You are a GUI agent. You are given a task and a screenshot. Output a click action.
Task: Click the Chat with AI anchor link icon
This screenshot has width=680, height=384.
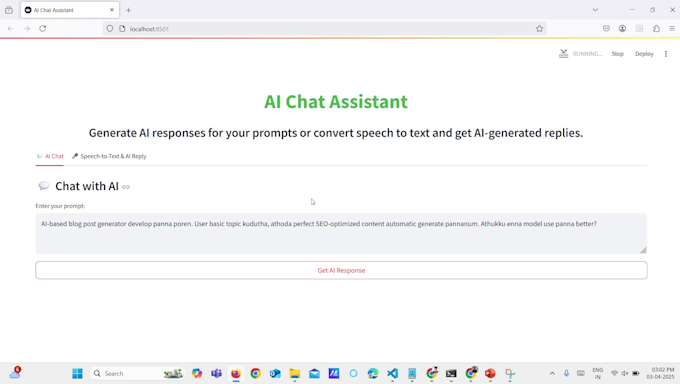pos(126,187)
